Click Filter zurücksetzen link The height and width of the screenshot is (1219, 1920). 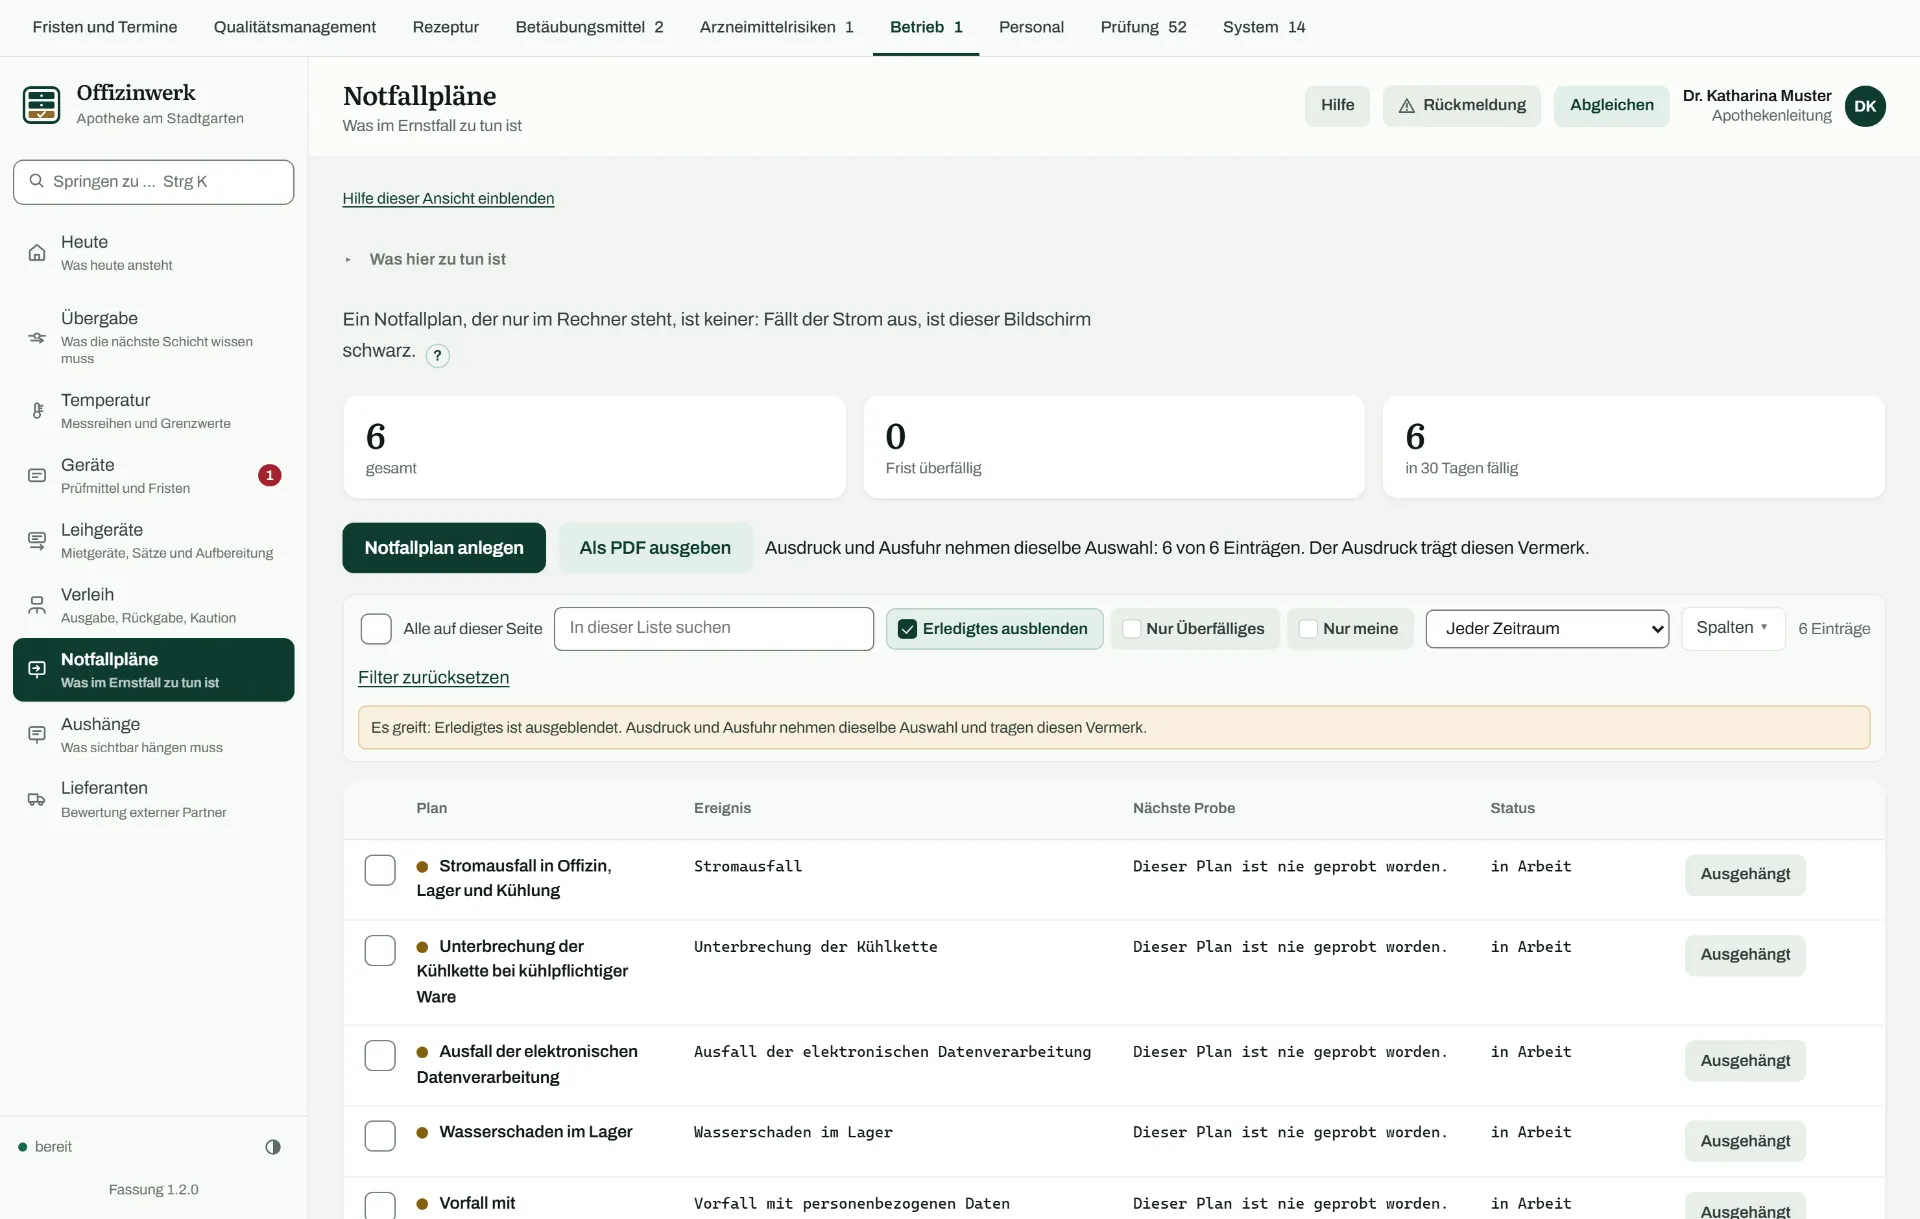click(x=433, y=678)
